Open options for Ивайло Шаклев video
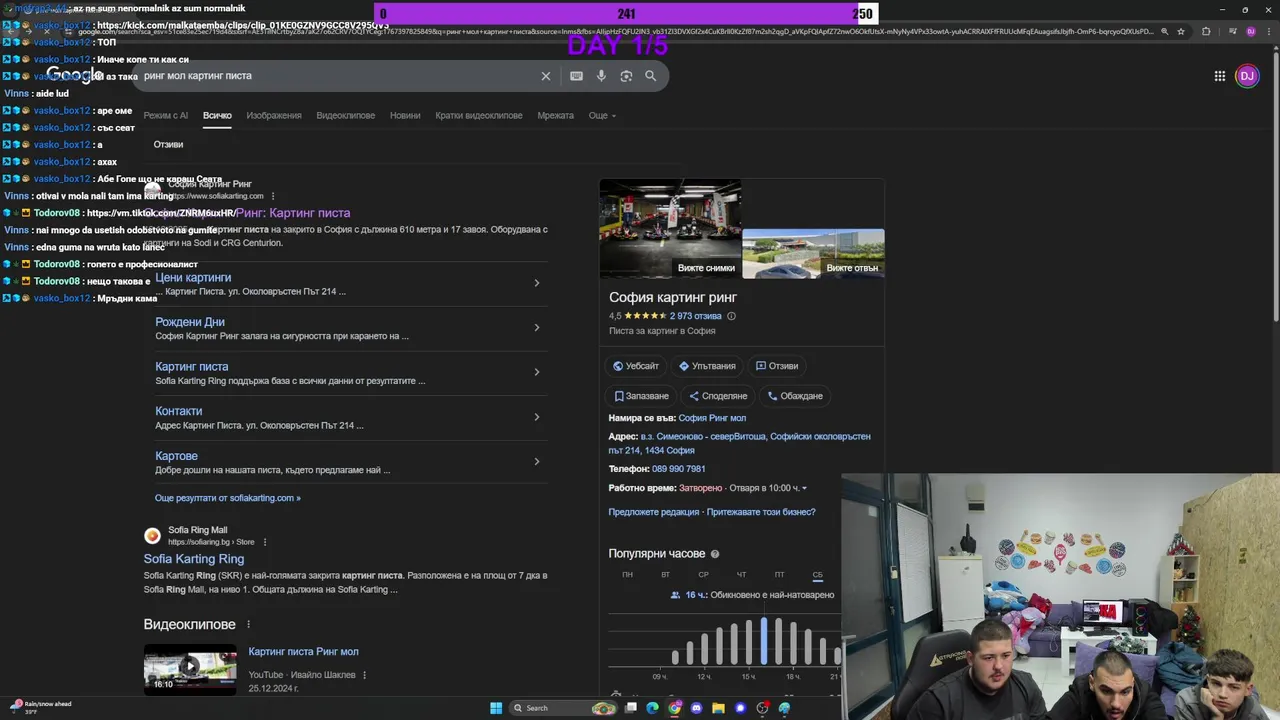The height and width of the screenshot is (720, 1280). pos(364,675)
